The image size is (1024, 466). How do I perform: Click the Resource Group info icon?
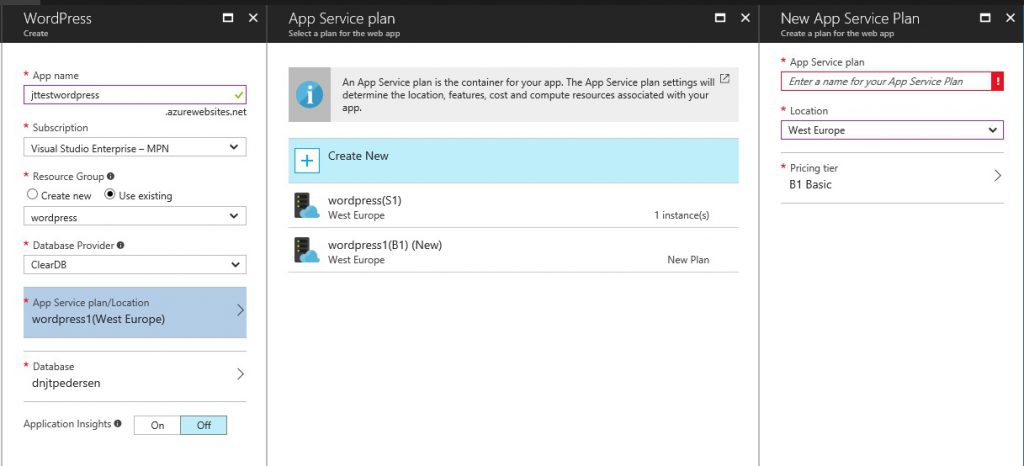click(110, 176)
